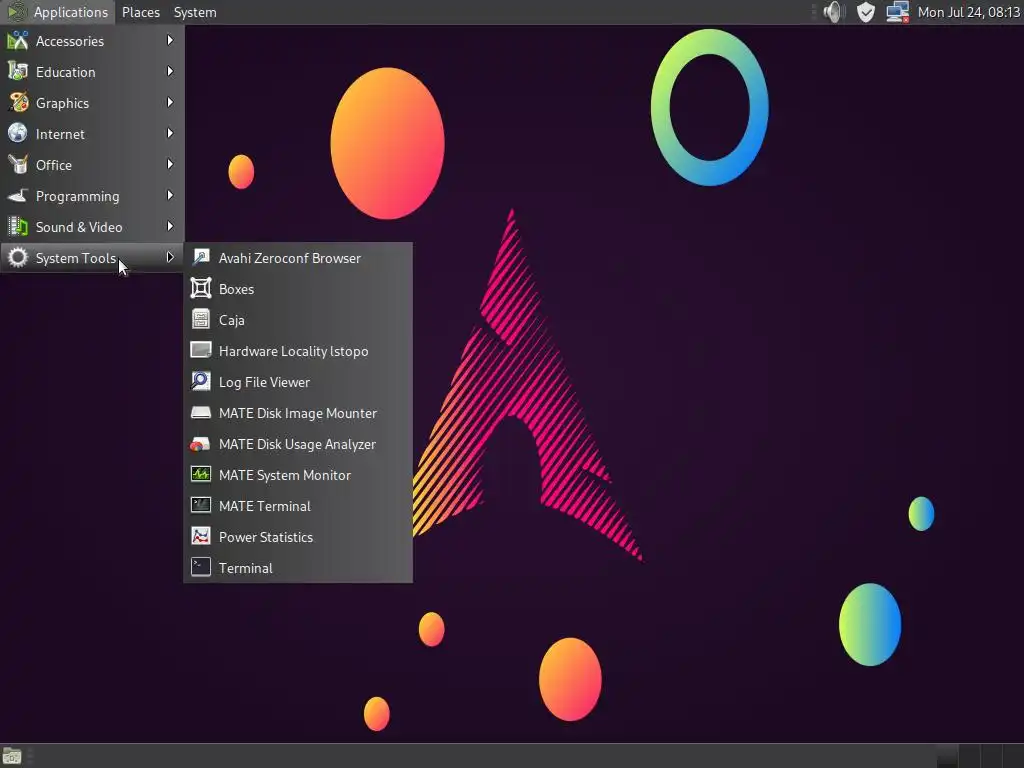Launch Power Statistics
The image size is (1024, 768).
pos(298,537)
